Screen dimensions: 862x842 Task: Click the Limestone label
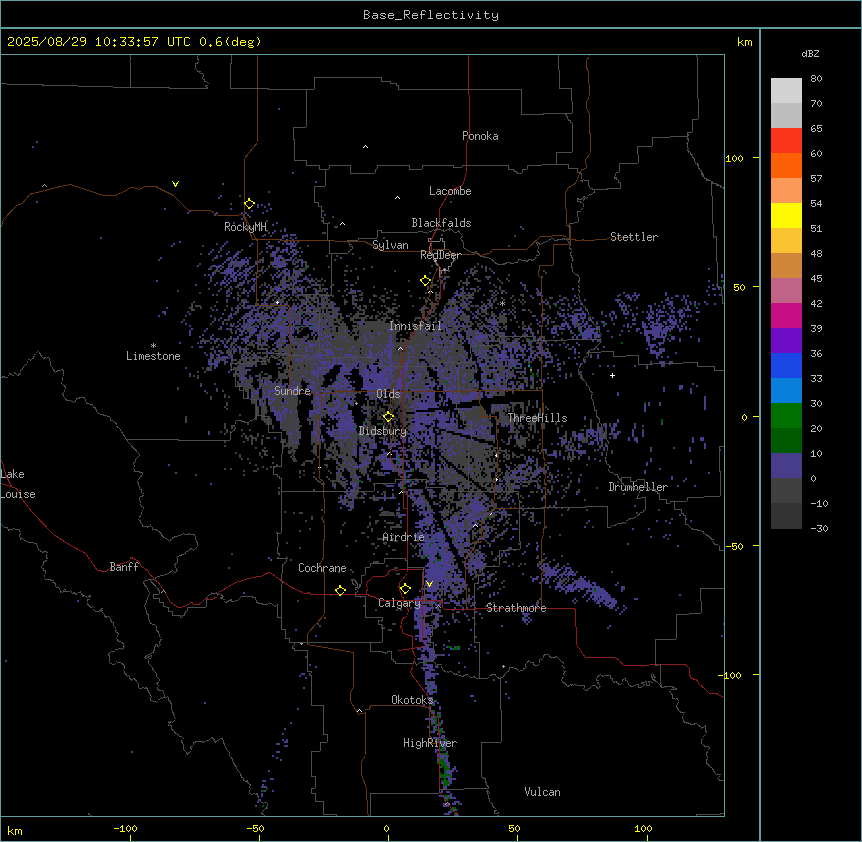(x=153, y=356)
